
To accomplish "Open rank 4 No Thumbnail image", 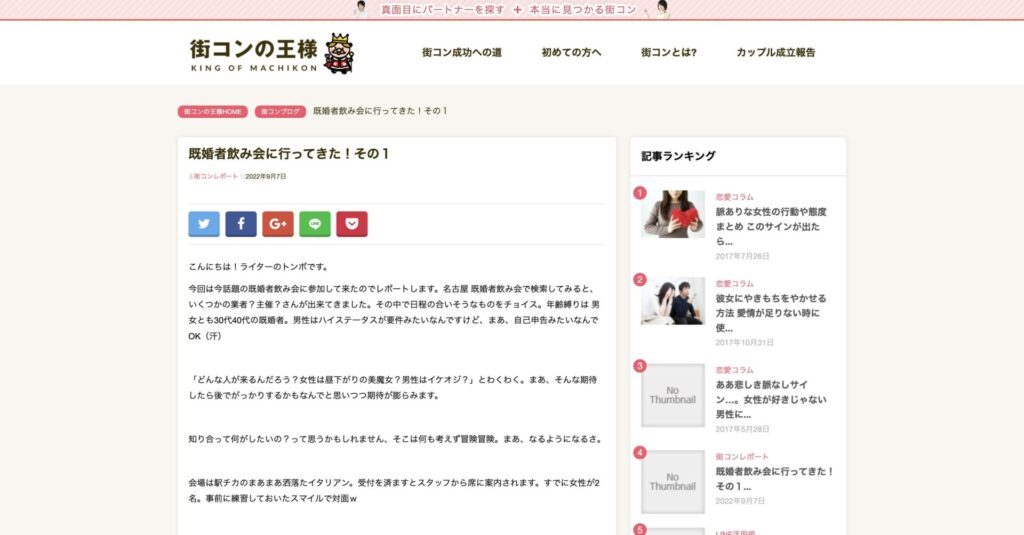I will (673, 482).
